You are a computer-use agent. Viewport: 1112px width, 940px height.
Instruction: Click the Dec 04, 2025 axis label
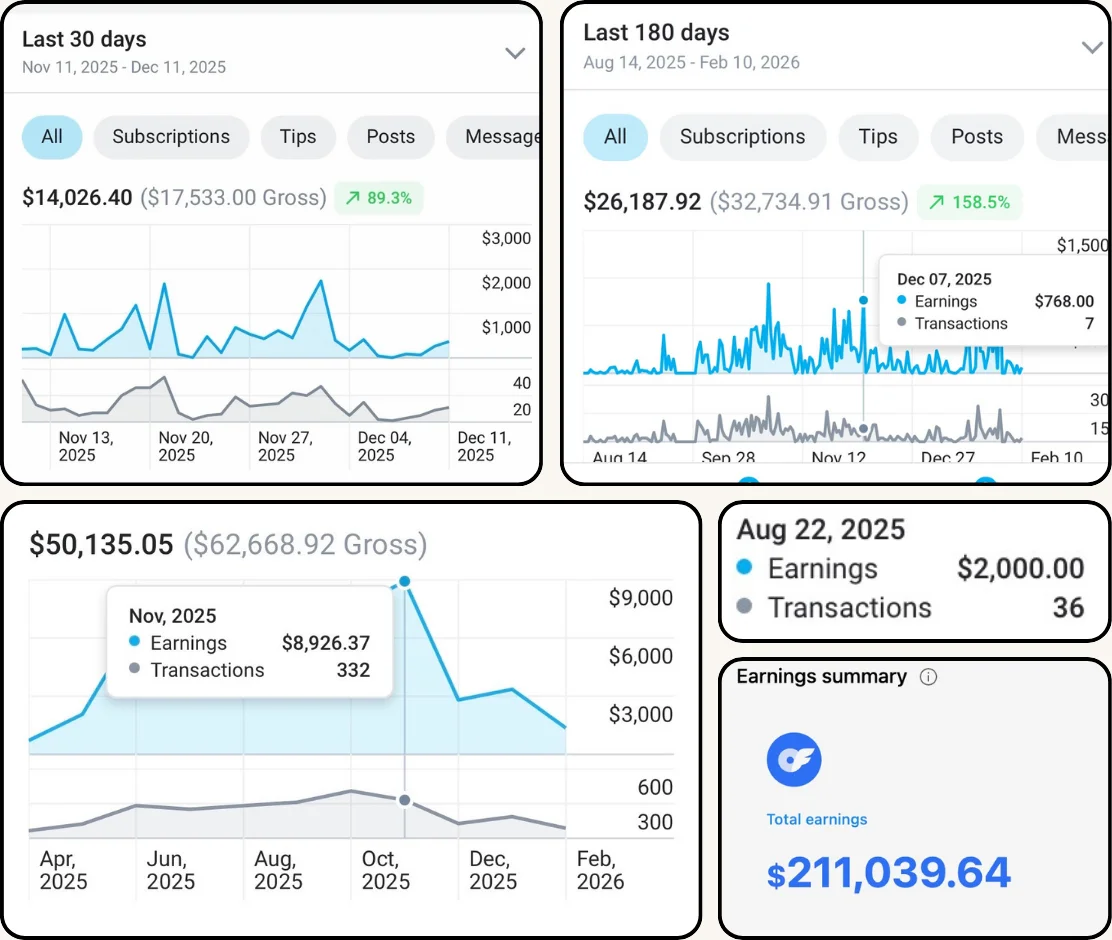click(384, 446)
